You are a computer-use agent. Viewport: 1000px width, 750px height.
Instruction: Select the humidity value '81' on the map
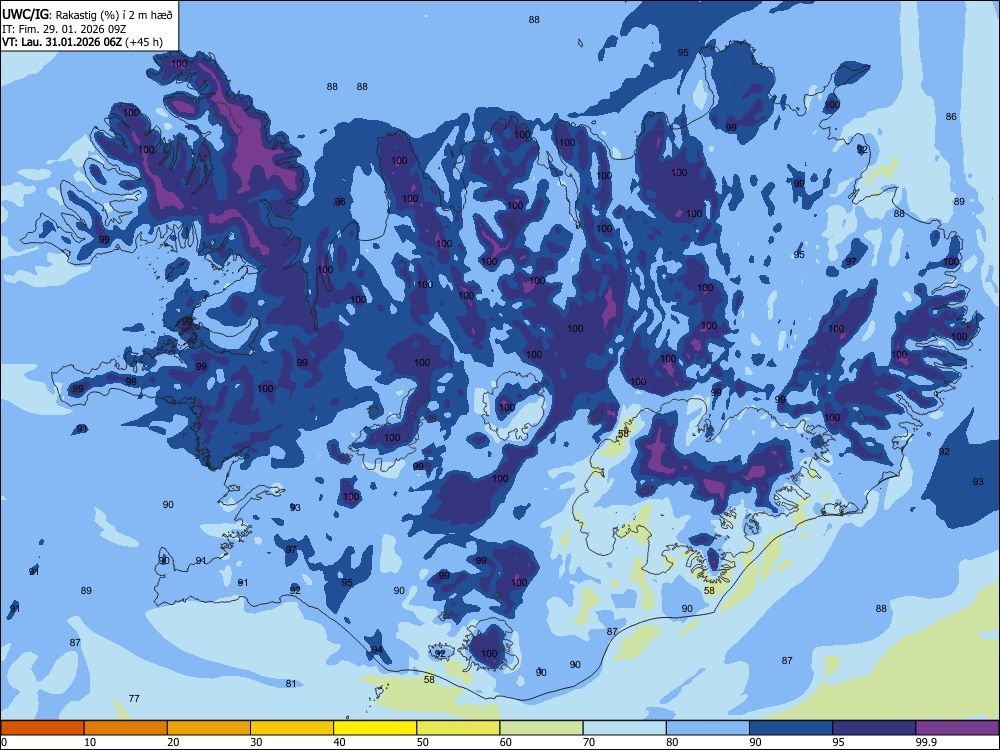click(x=291, y=683)
